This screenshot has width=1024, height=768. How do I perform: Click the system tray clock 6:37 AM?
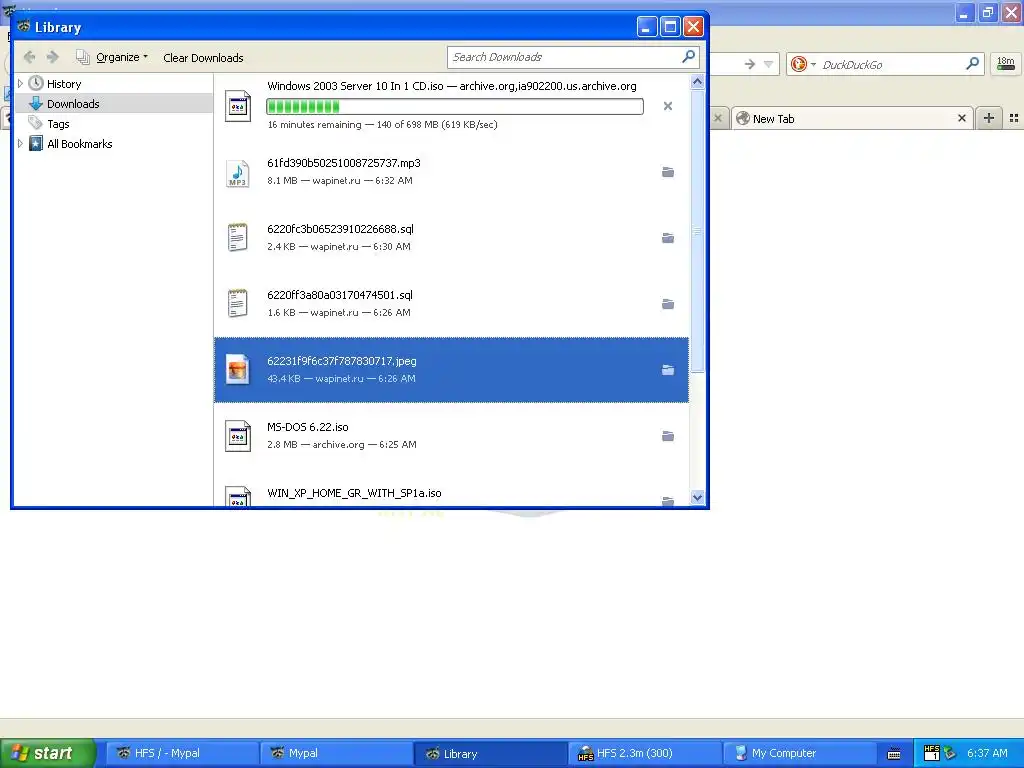coord(987,753)
